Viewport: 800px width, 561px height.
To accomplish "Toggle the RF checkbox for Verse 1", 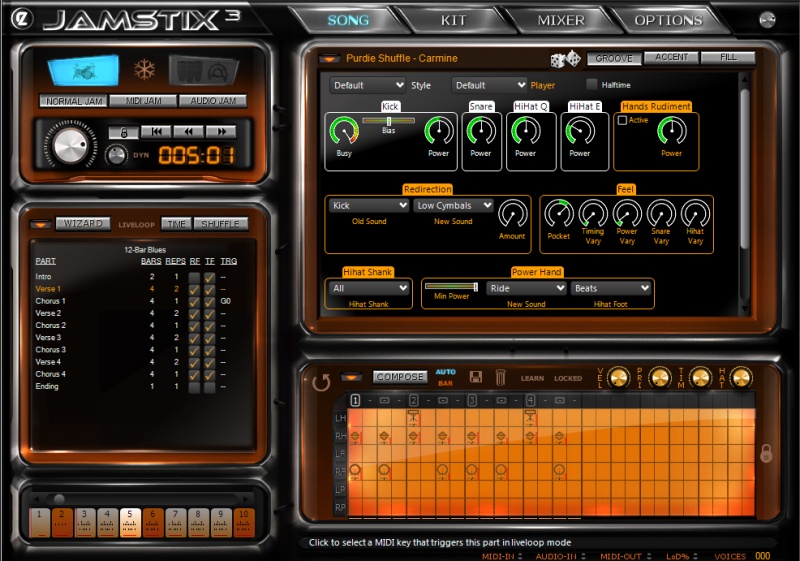I will click(x=195, y=289).
